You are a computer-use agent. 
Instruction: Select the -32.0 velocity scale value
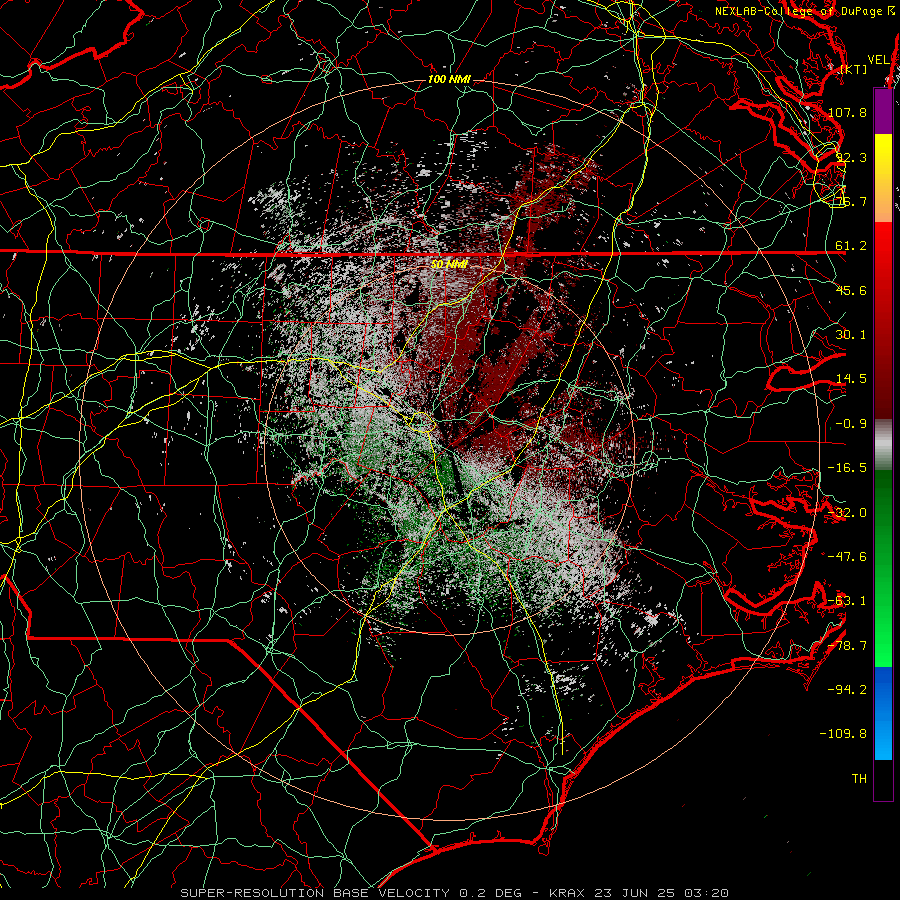pos(847,513)
